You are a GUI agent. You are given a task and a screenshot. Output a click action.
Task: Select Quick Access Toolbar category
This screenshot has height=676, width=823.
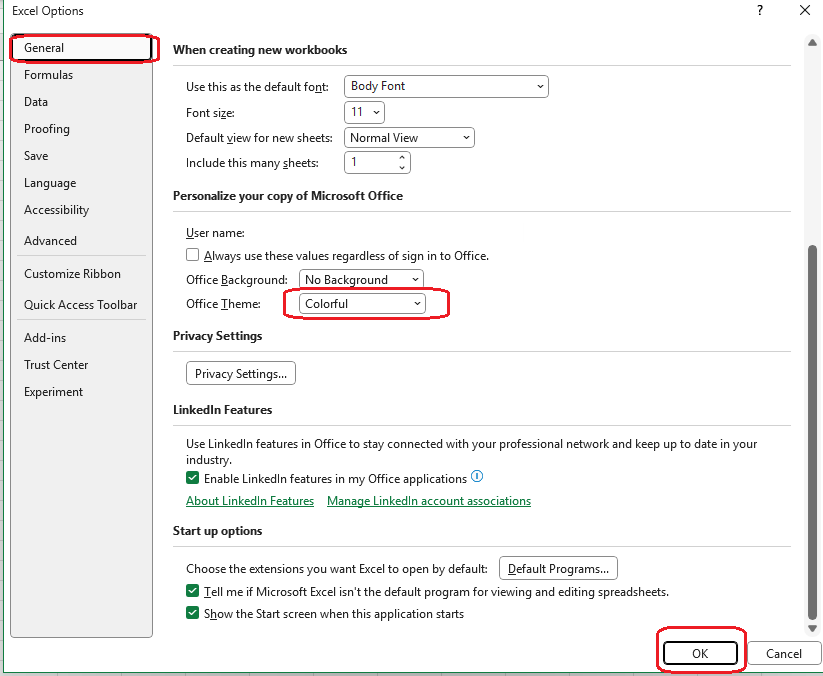click(x=81, y=304)
